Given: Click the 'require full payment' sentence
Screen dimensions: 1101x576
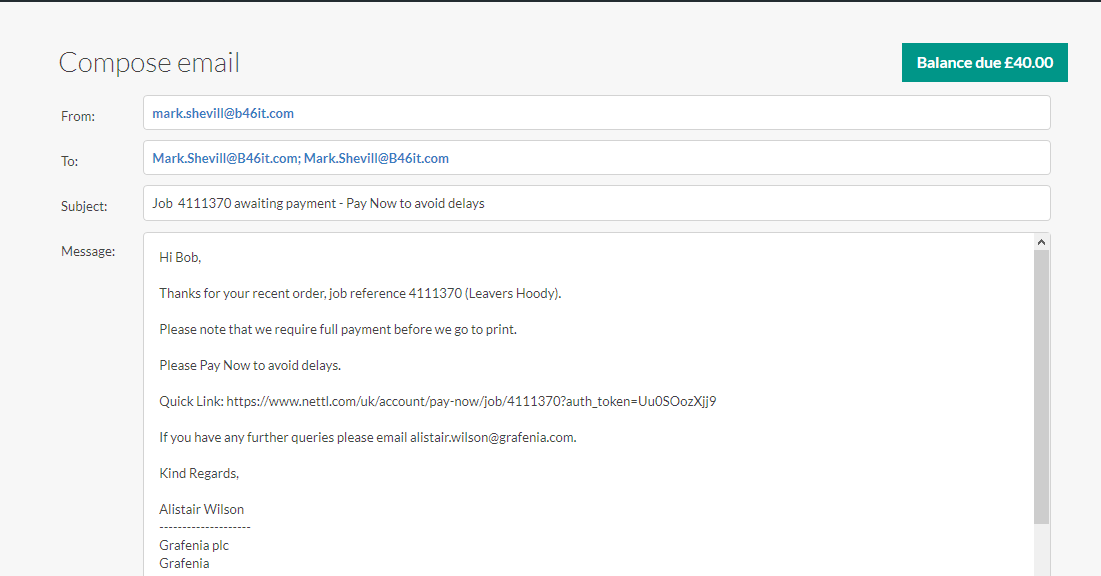Looking at the screenshot, I should point(338,329).
